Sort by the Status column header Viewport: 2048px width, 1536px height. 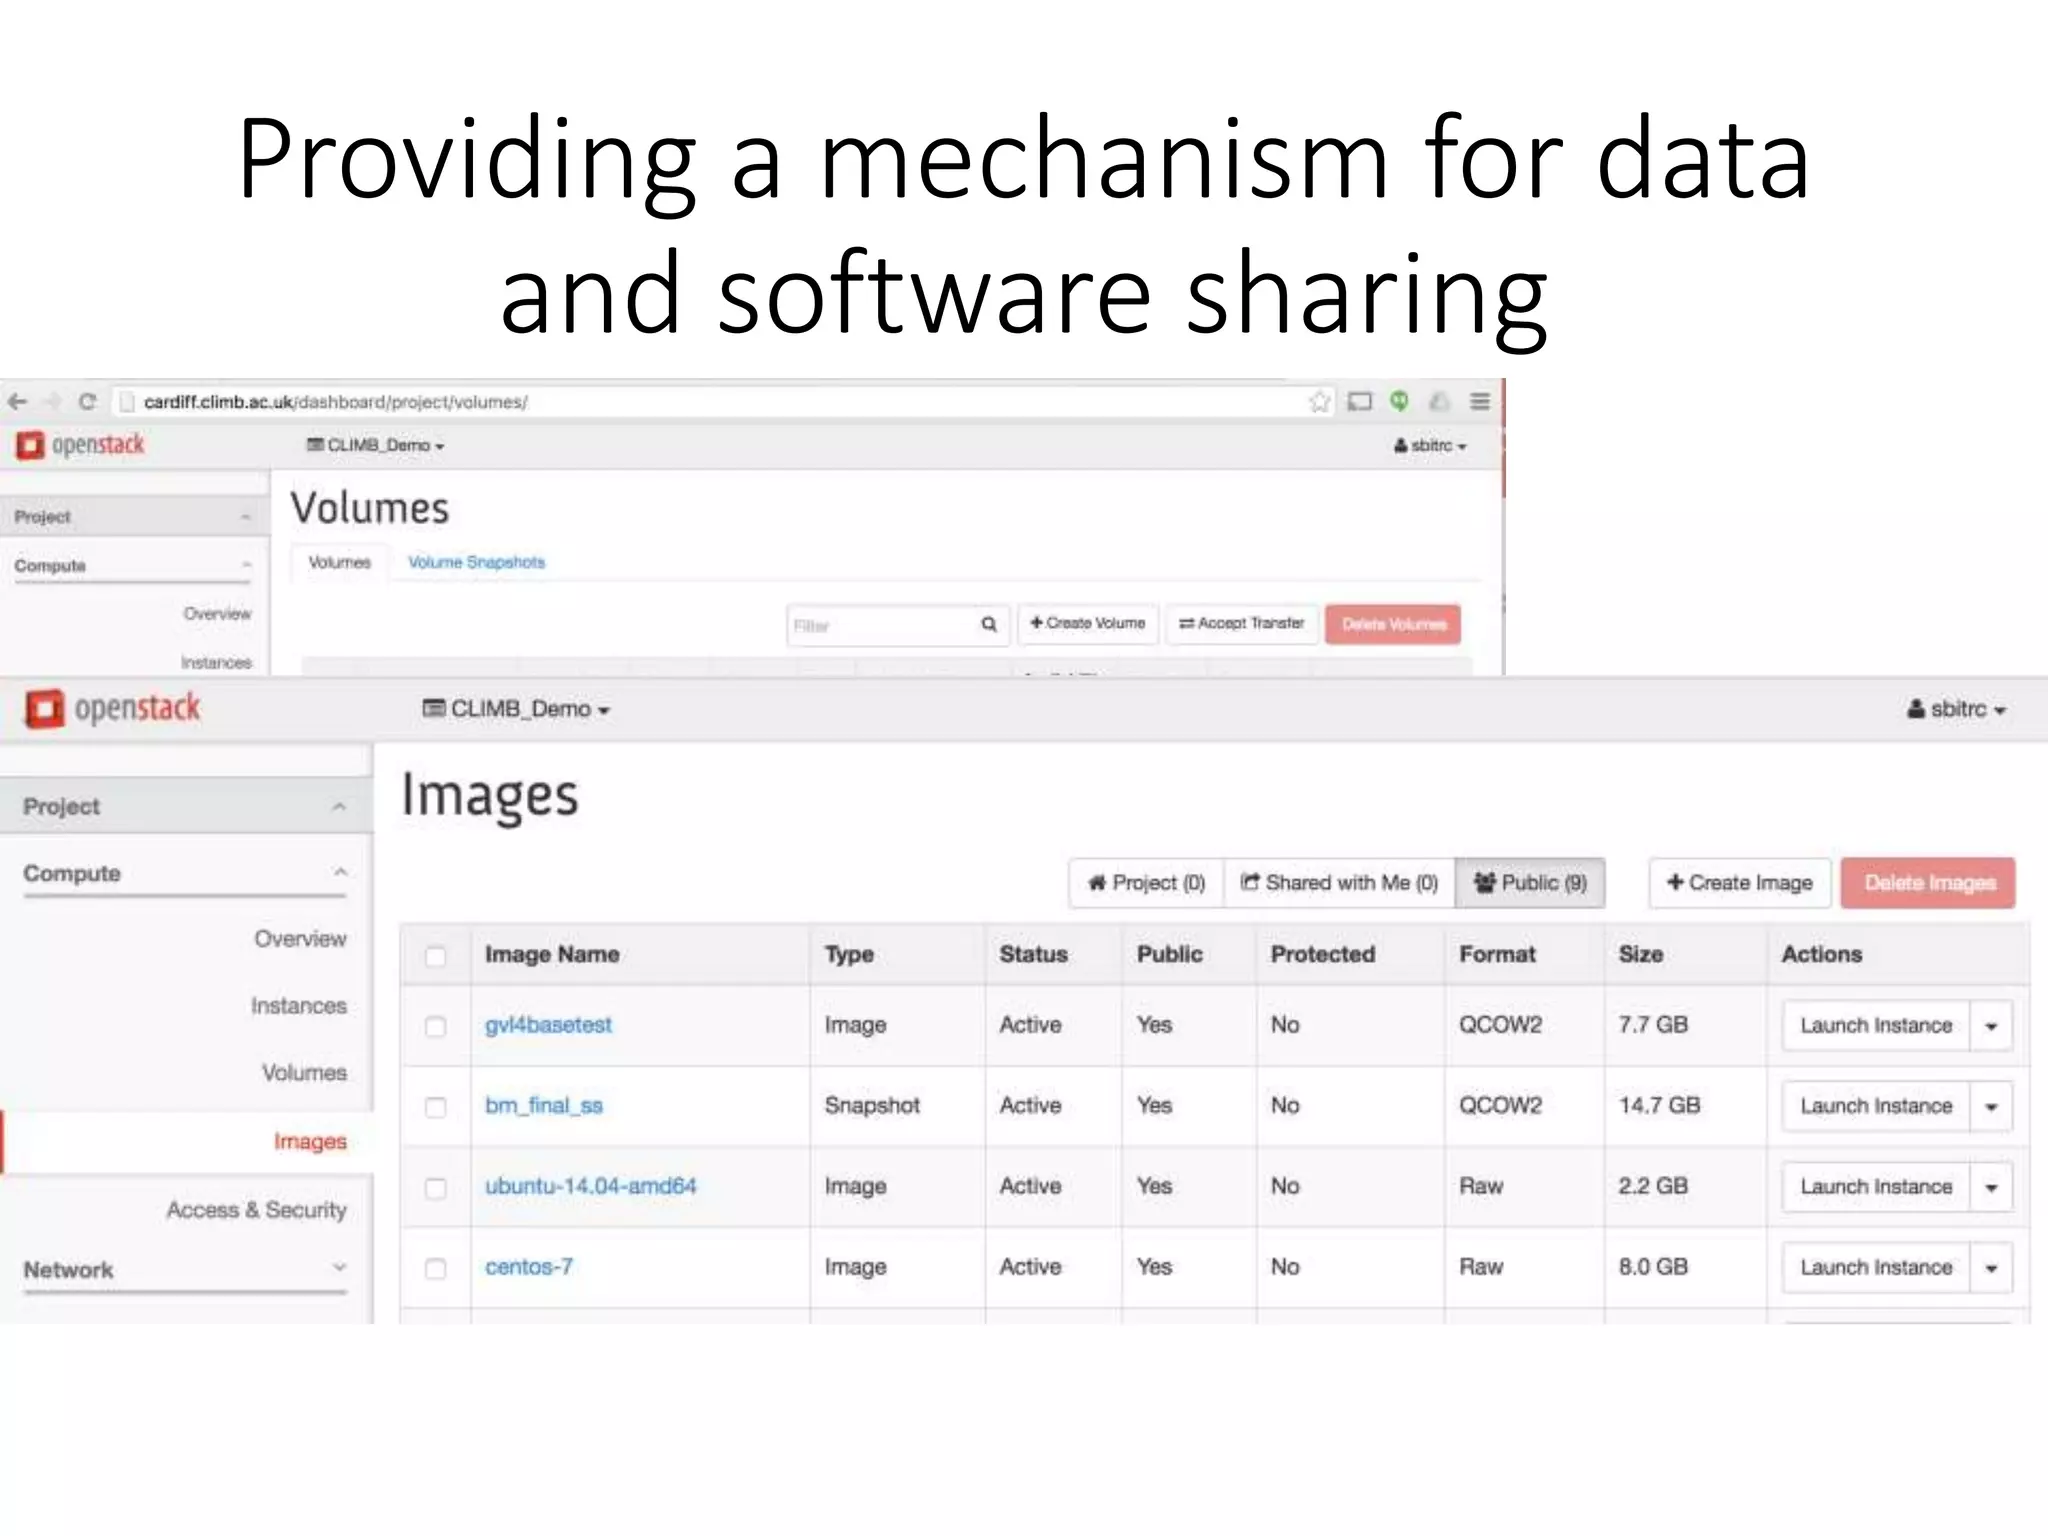coord(1034,955)
